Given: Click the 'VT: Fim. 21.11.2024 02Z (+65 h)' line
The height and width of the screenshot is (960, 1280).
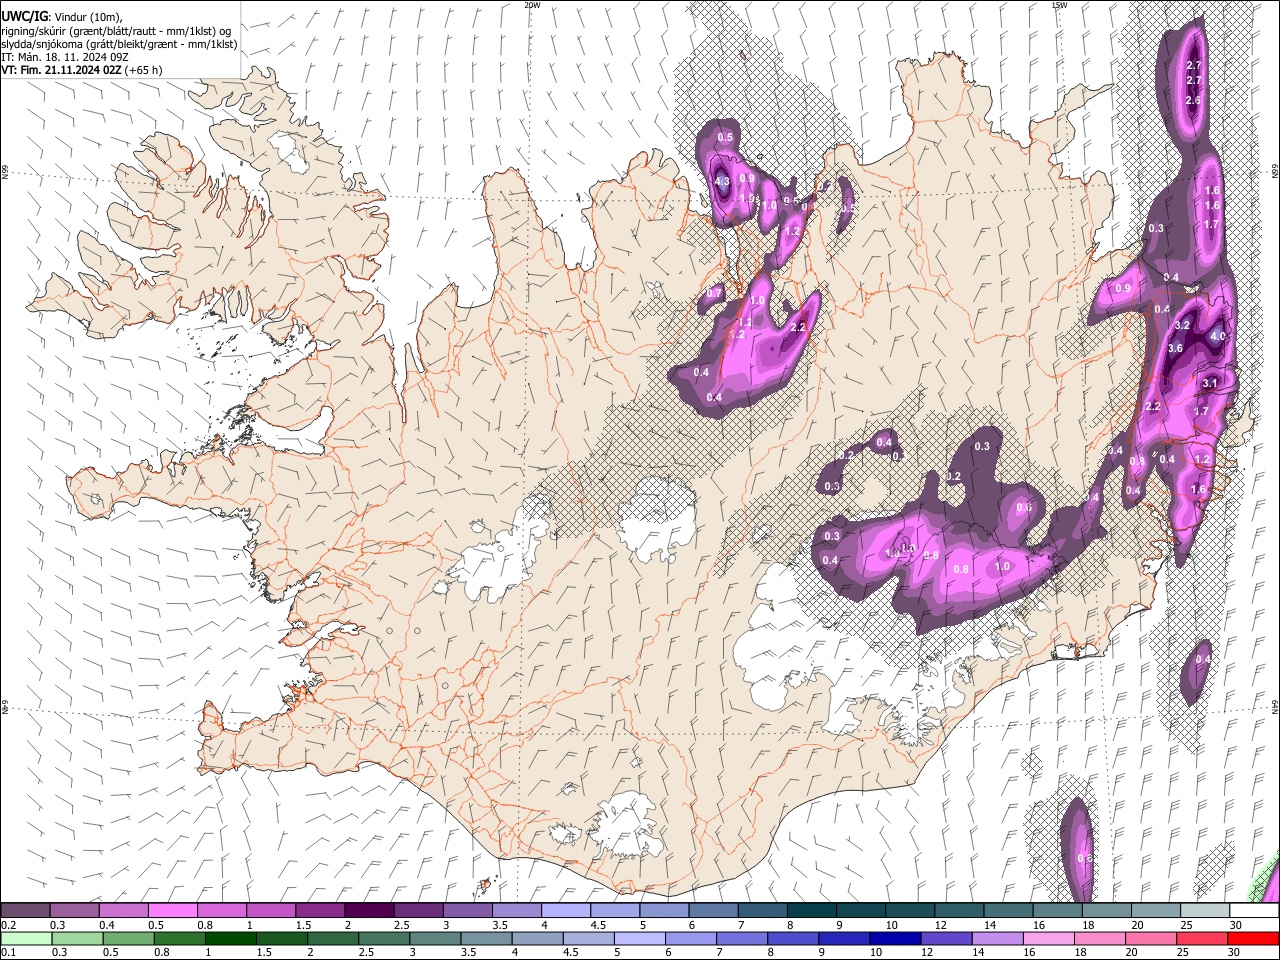Looking at the screenshot, I should [82, 70].
